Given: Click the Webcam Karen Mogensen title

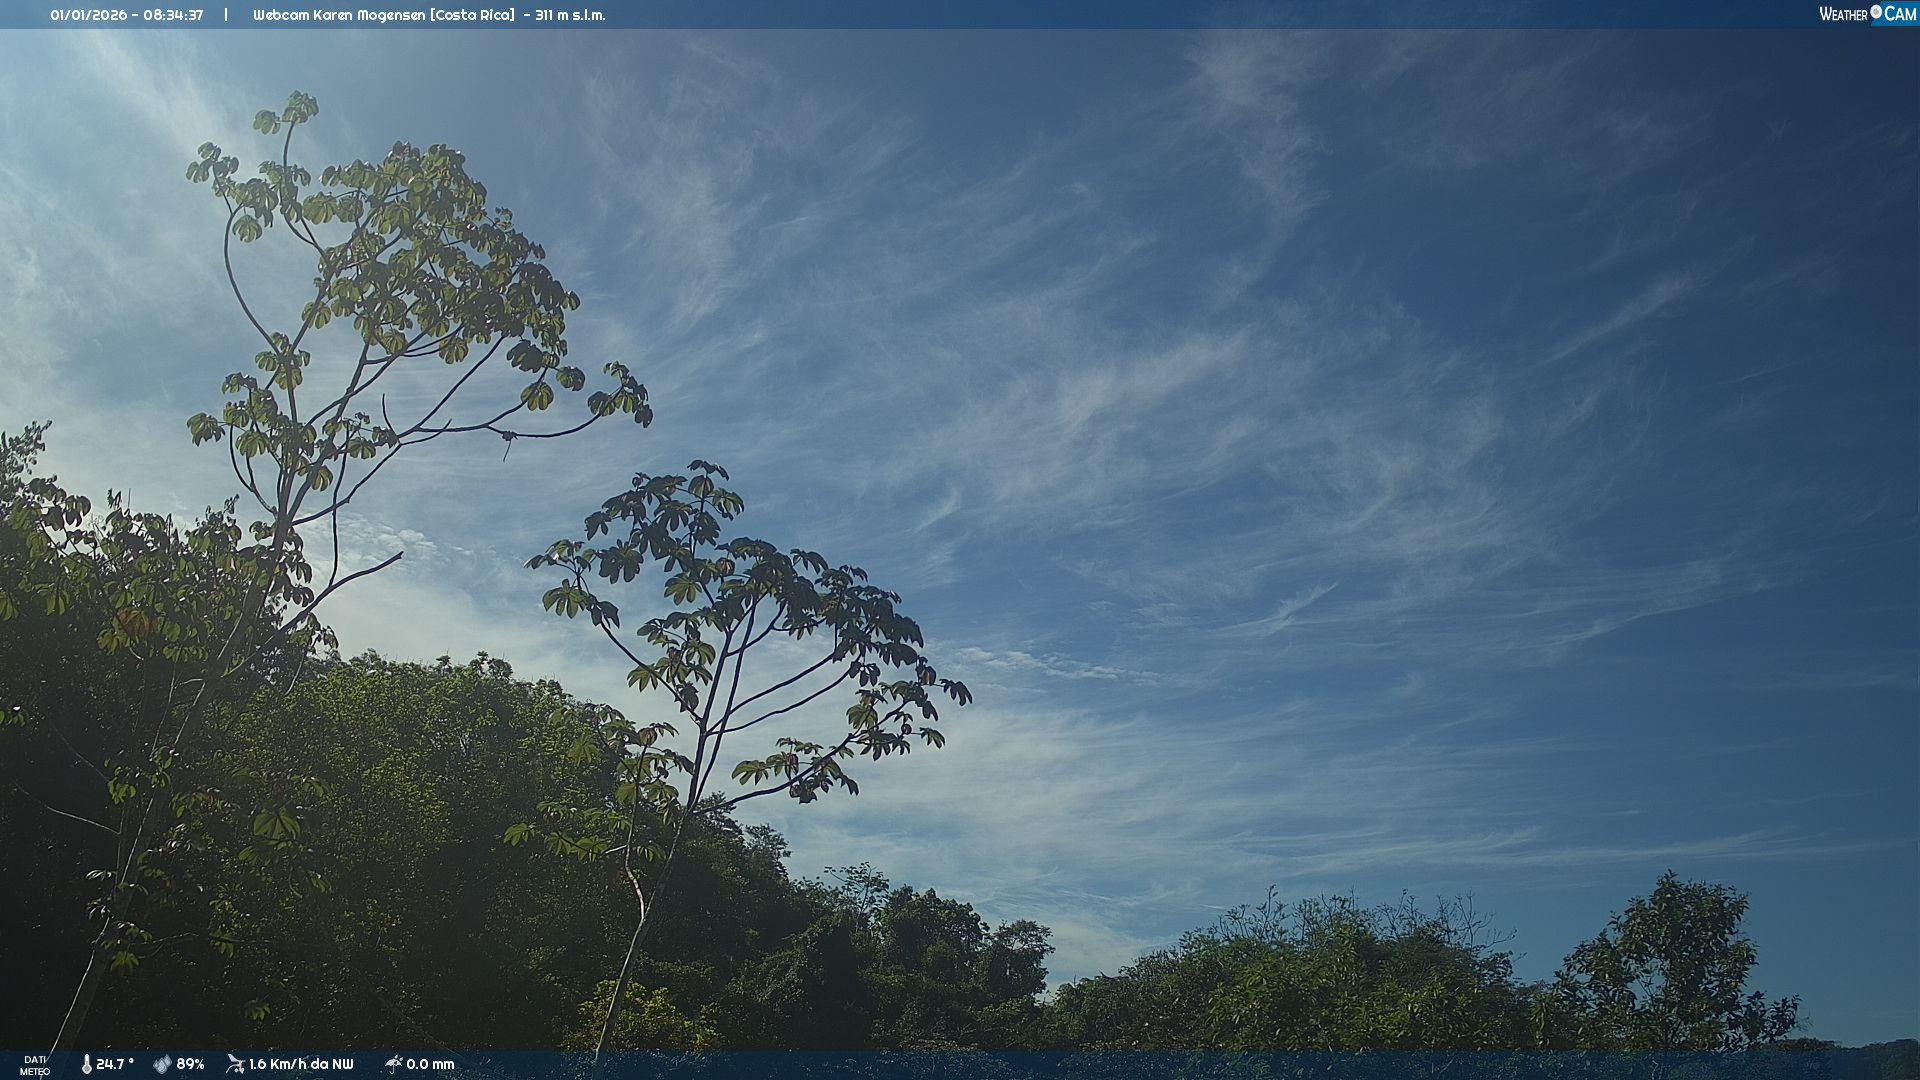Looking at the screenshot, I should (339, 15).
